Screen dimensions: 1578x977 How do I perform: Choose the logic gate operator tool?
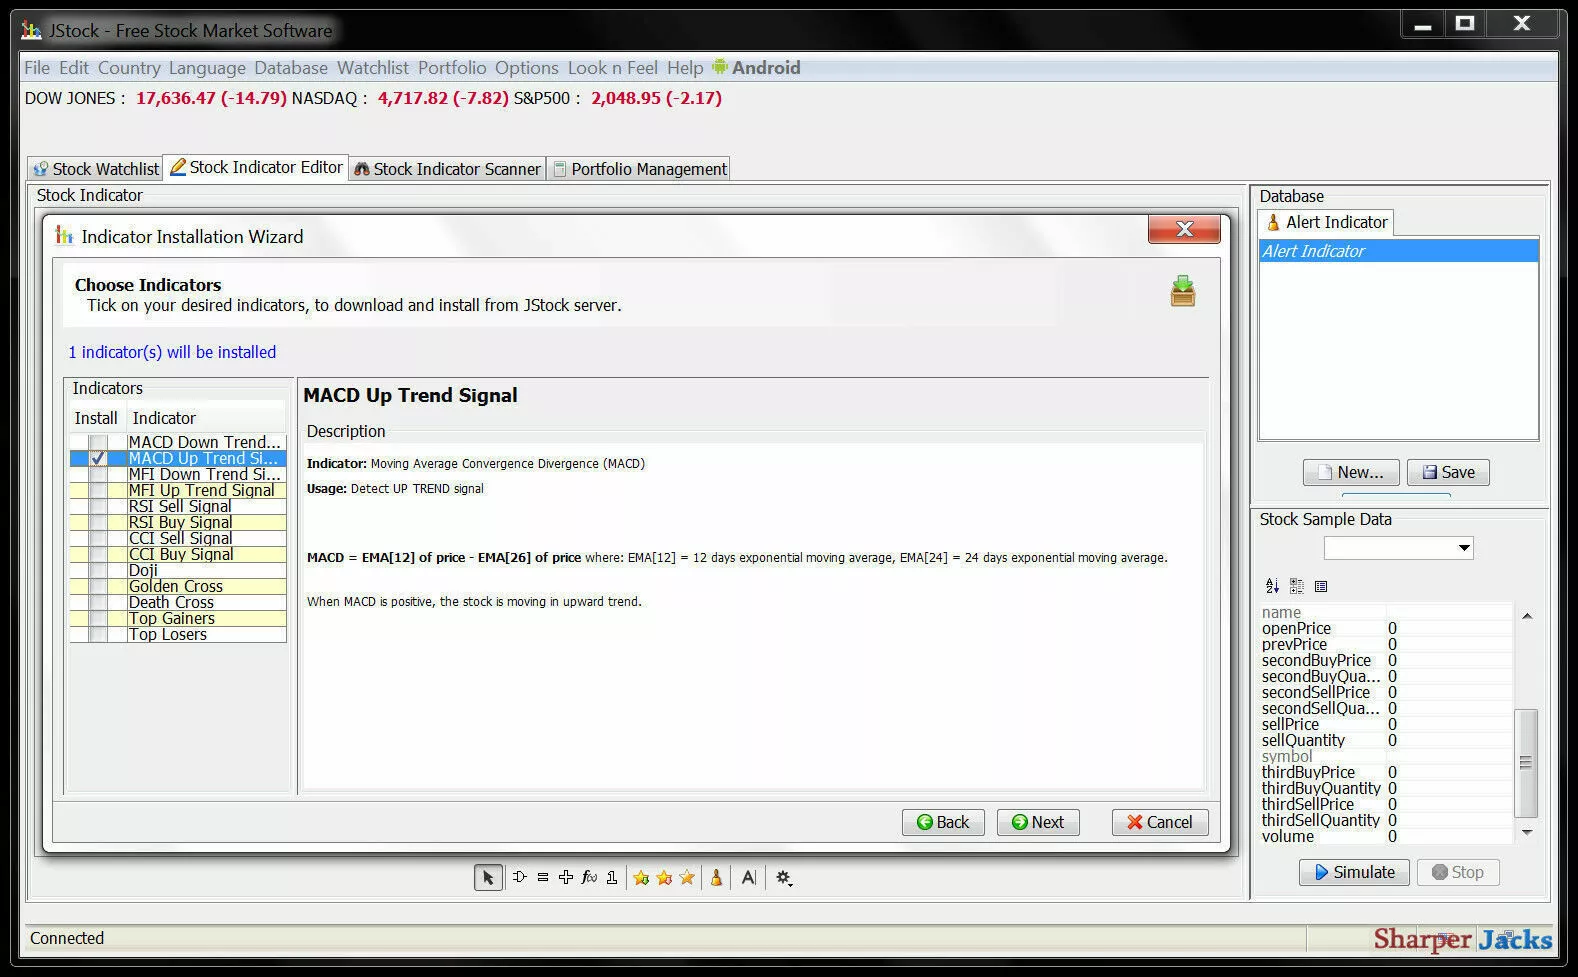coord(519,877)
